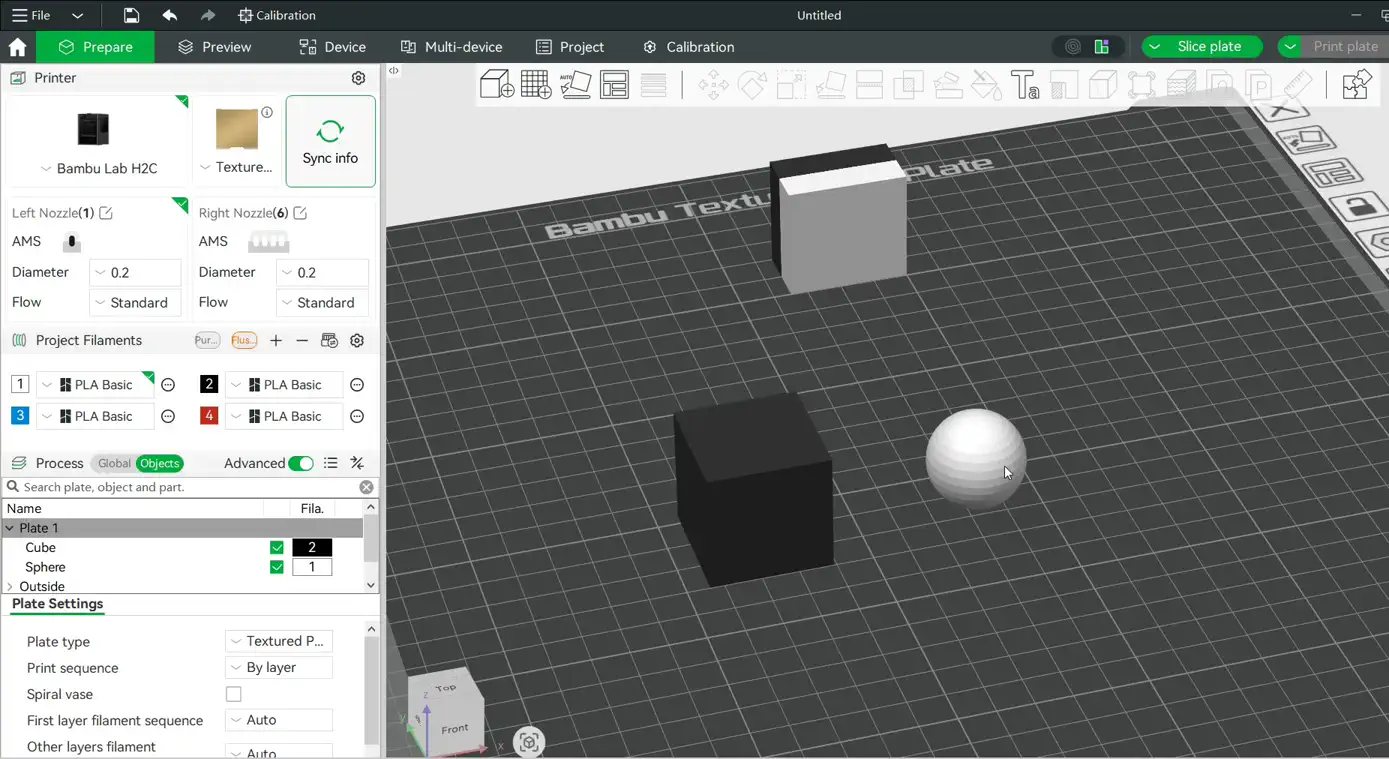Select the Move gizmo tool
1389x759 pixels.
(x=713, y=85)
